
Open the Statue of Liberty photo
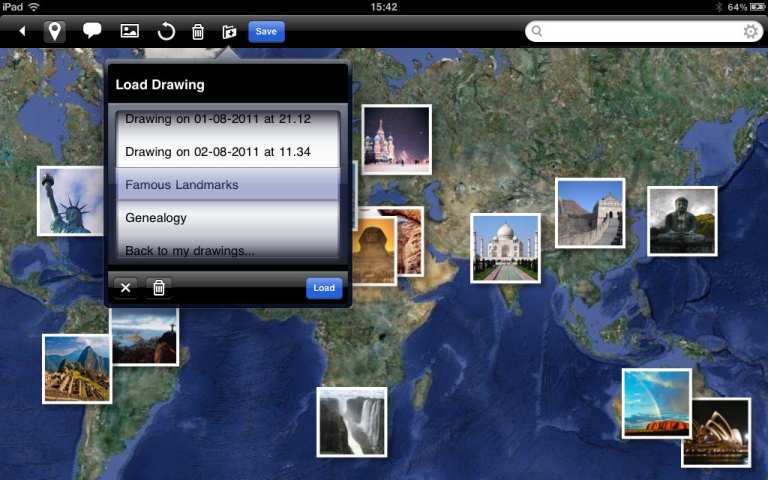pos(71,201)
